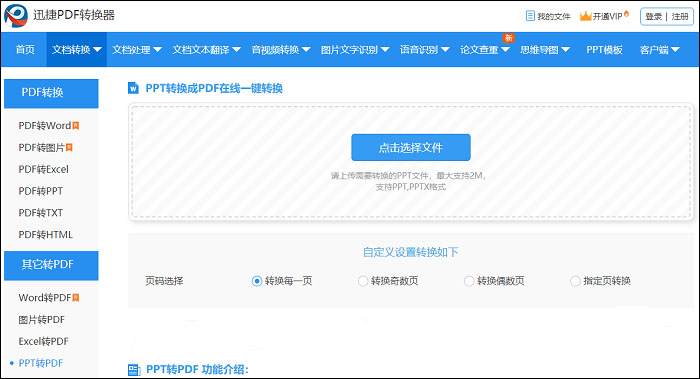Viewport: 700px width, 379px height.
Task: Click the blue document icon beside PPT转换成PDF title
Action: [133, 88]
